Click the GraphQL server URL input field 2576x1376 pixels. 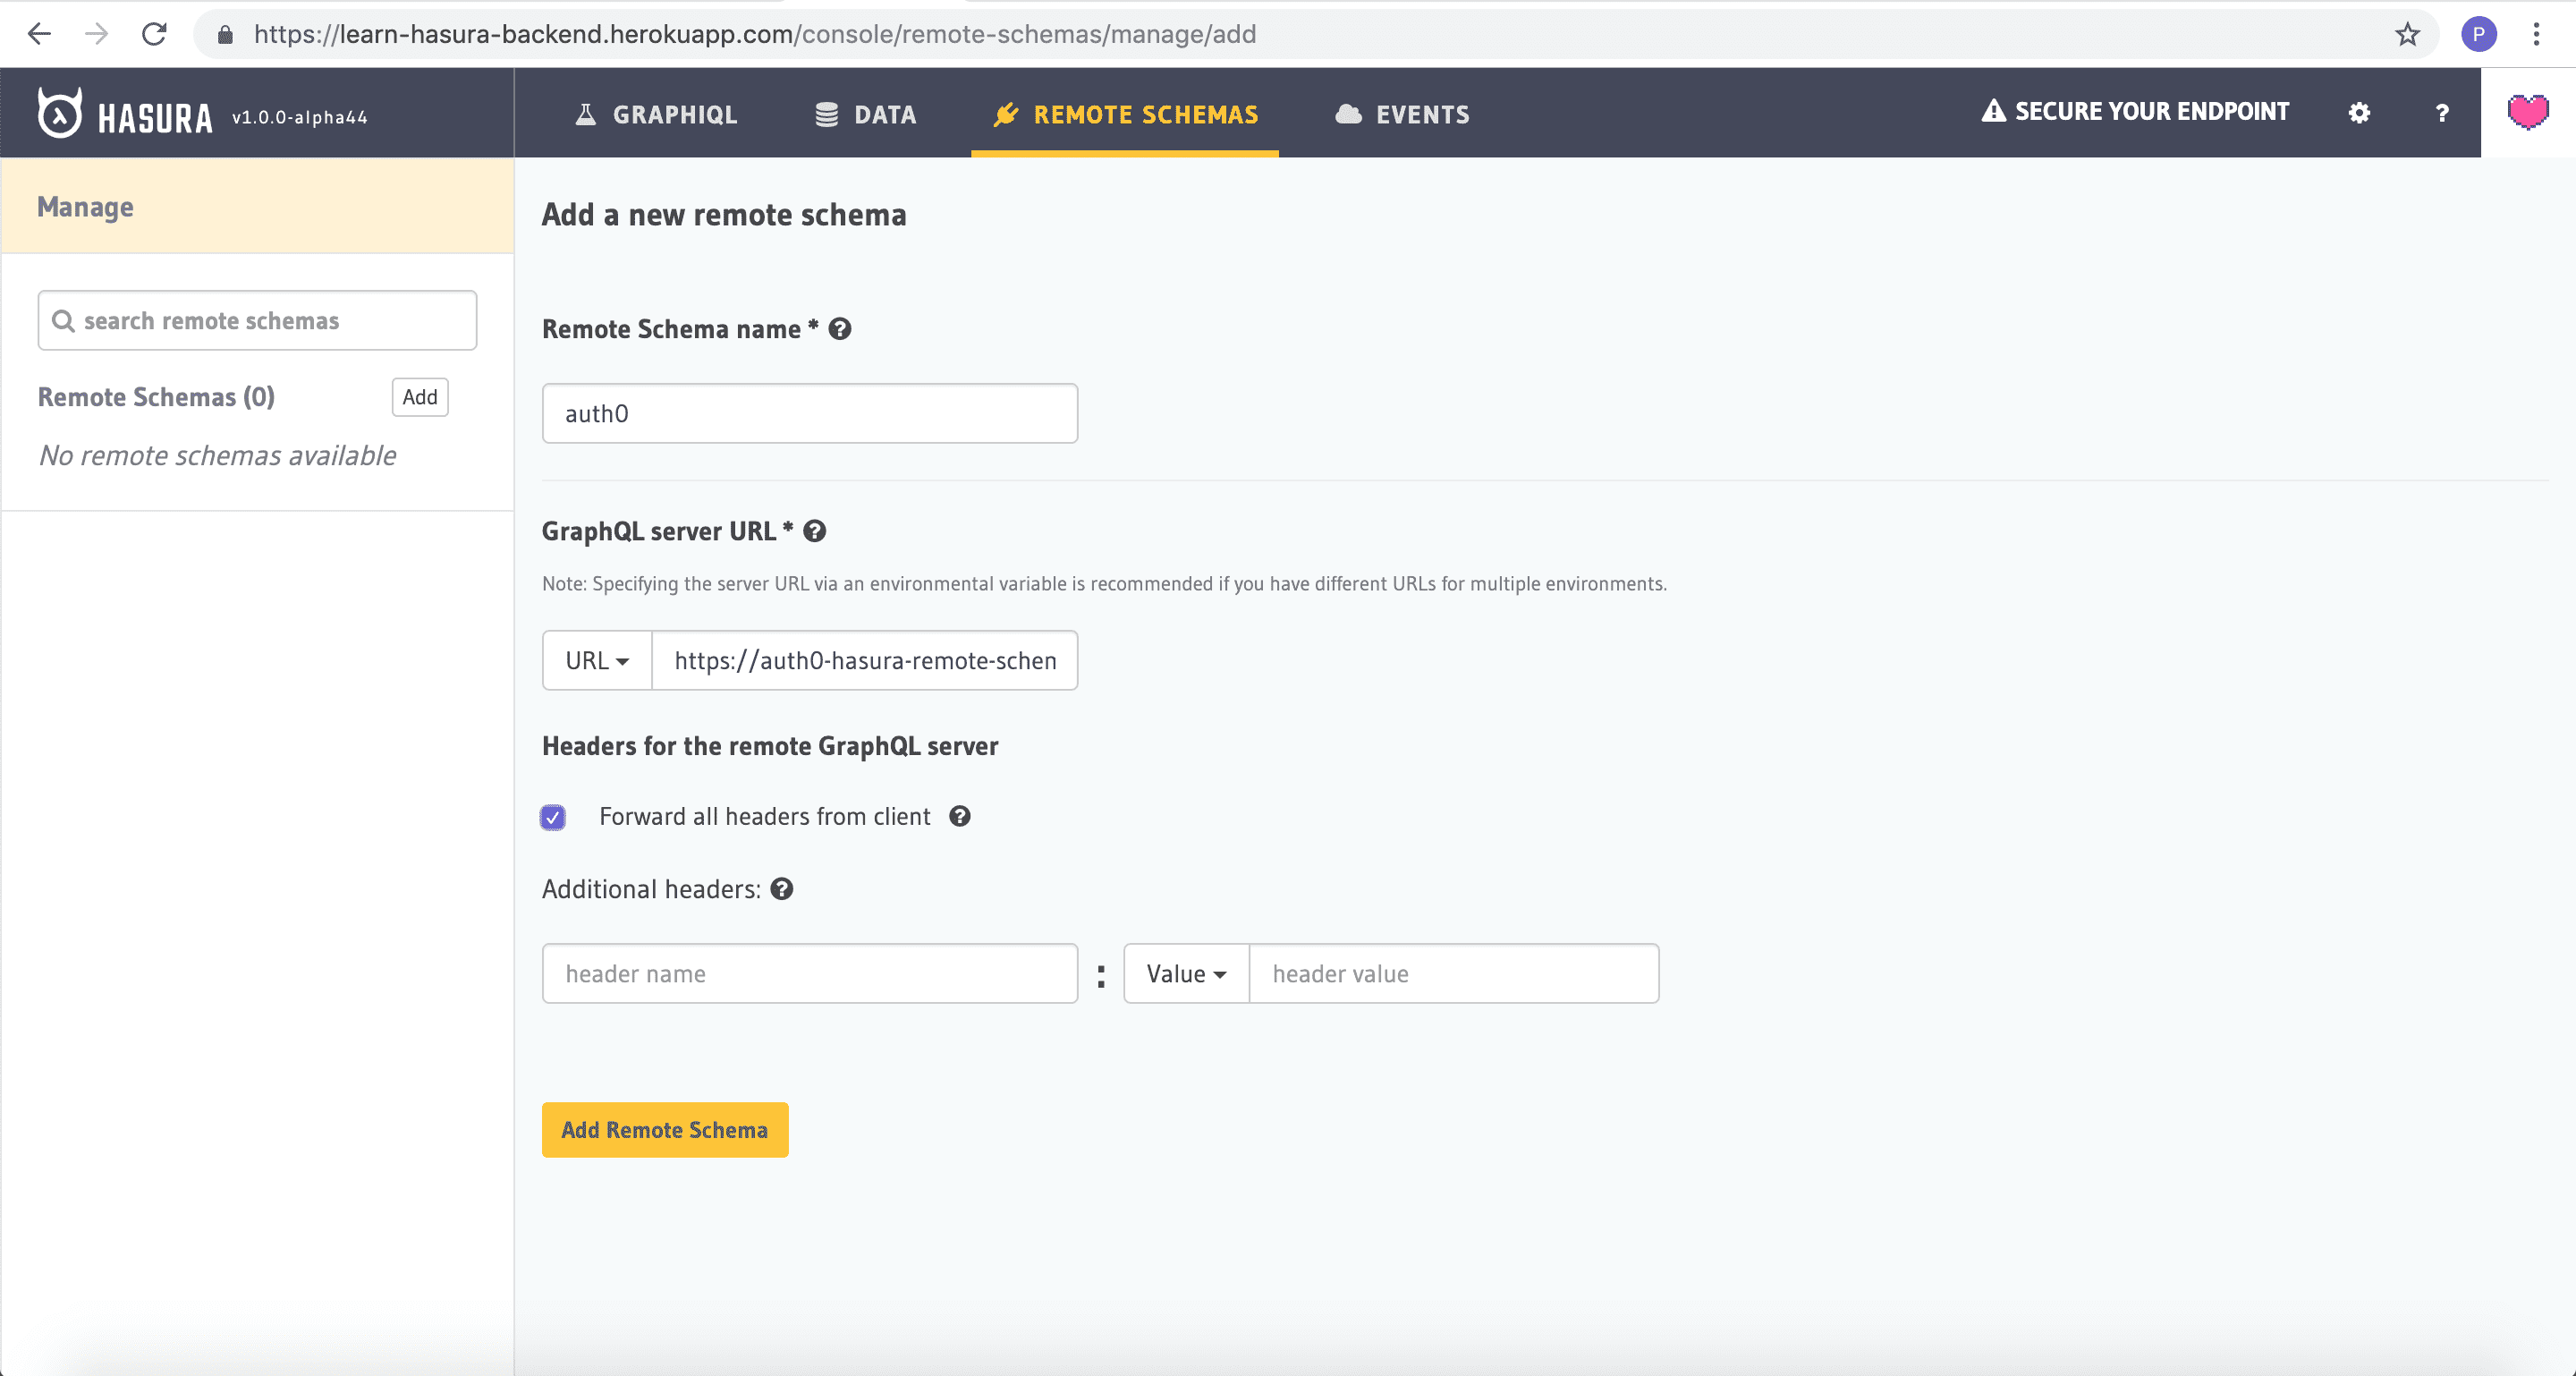point(866,660)
